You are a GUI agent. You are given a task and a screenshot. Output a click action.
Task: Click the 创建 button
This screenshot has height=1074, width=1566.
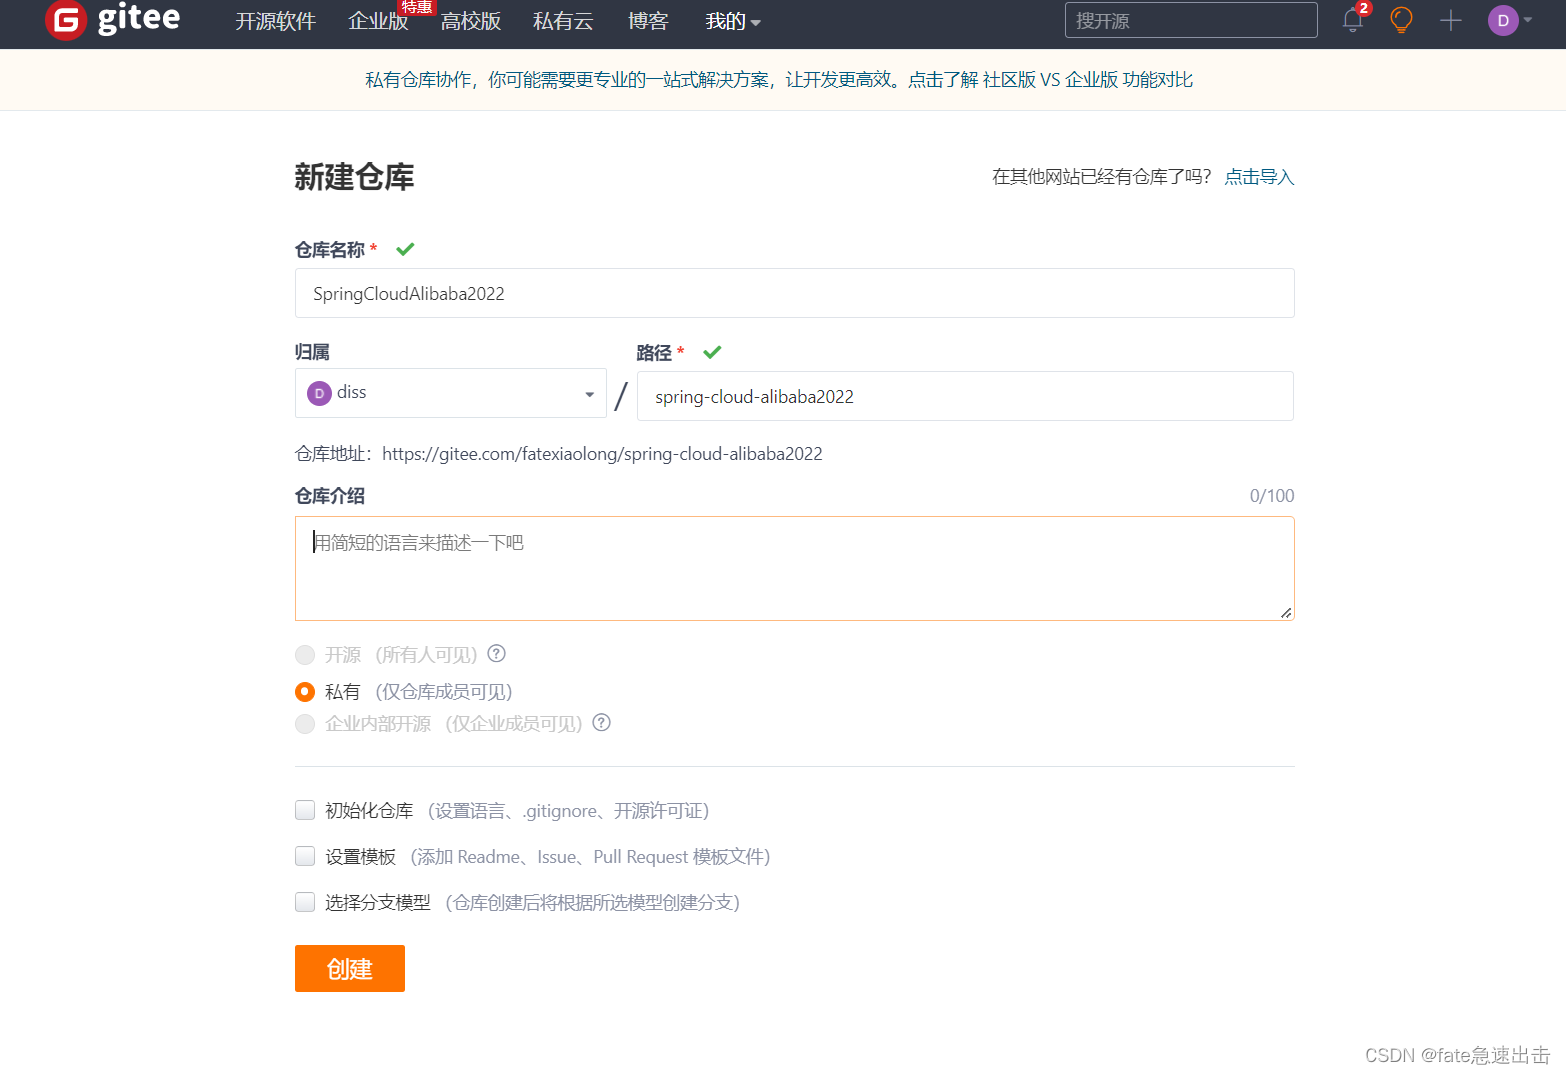coord(349,968)
